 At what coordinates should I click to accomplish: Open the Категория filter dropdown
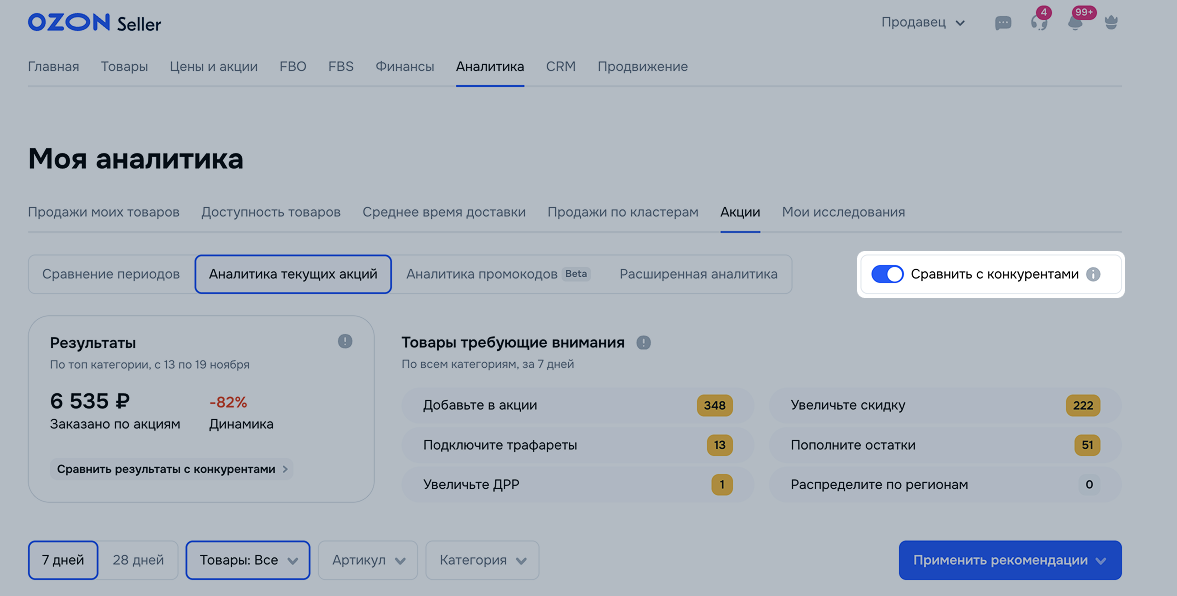[x=482, y=560]
